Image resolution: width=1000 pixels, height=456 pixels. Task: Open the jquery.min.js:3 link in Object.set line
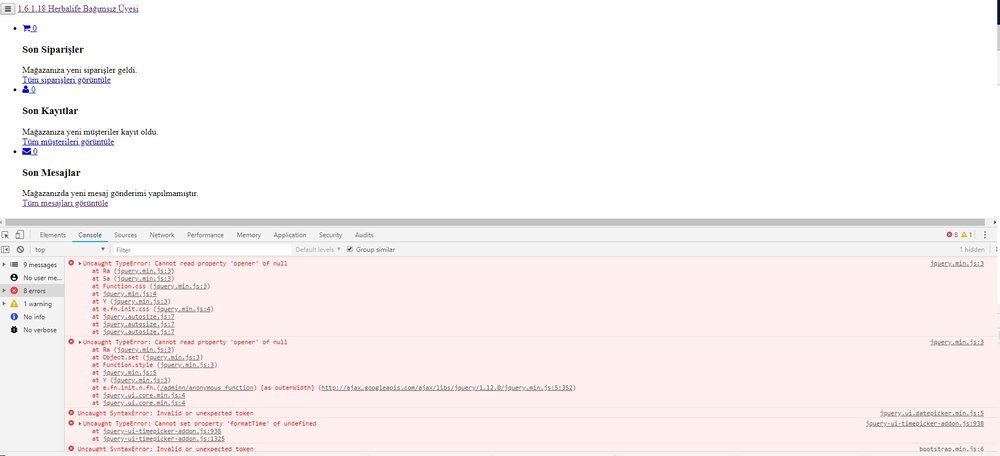[x=173, y=358]
